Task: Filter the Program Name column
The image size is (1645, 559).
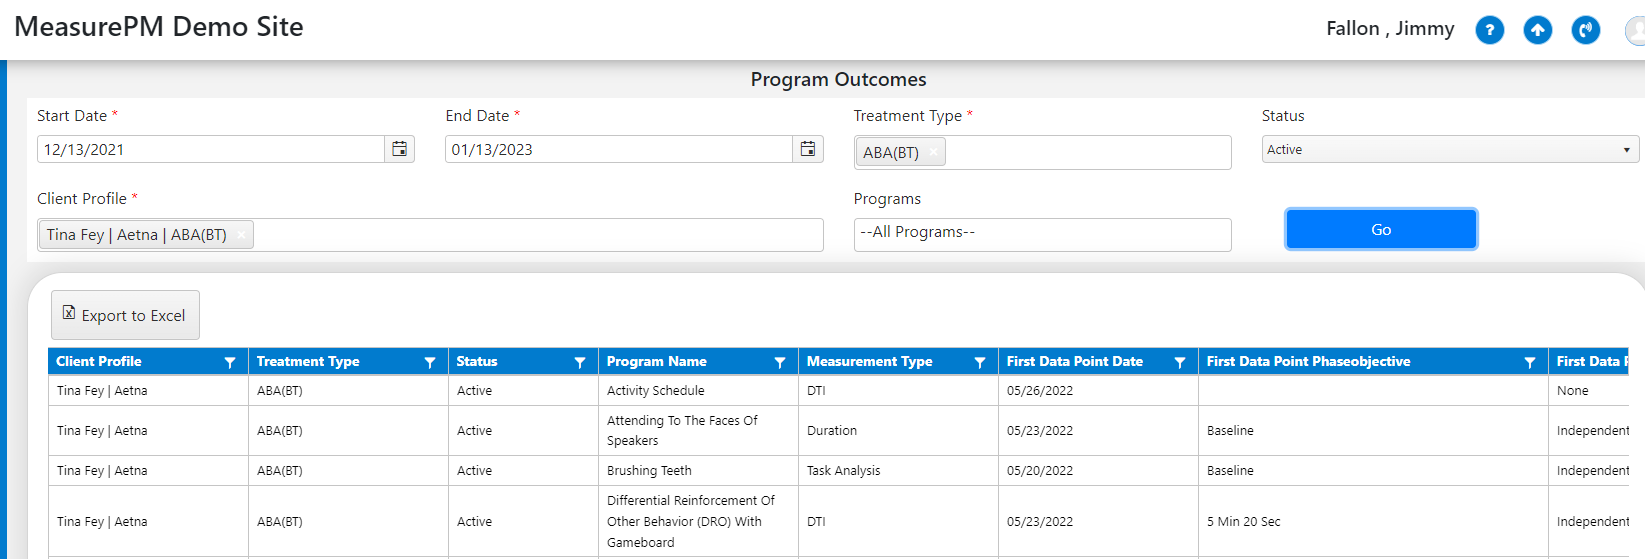Action: (780, 362)
